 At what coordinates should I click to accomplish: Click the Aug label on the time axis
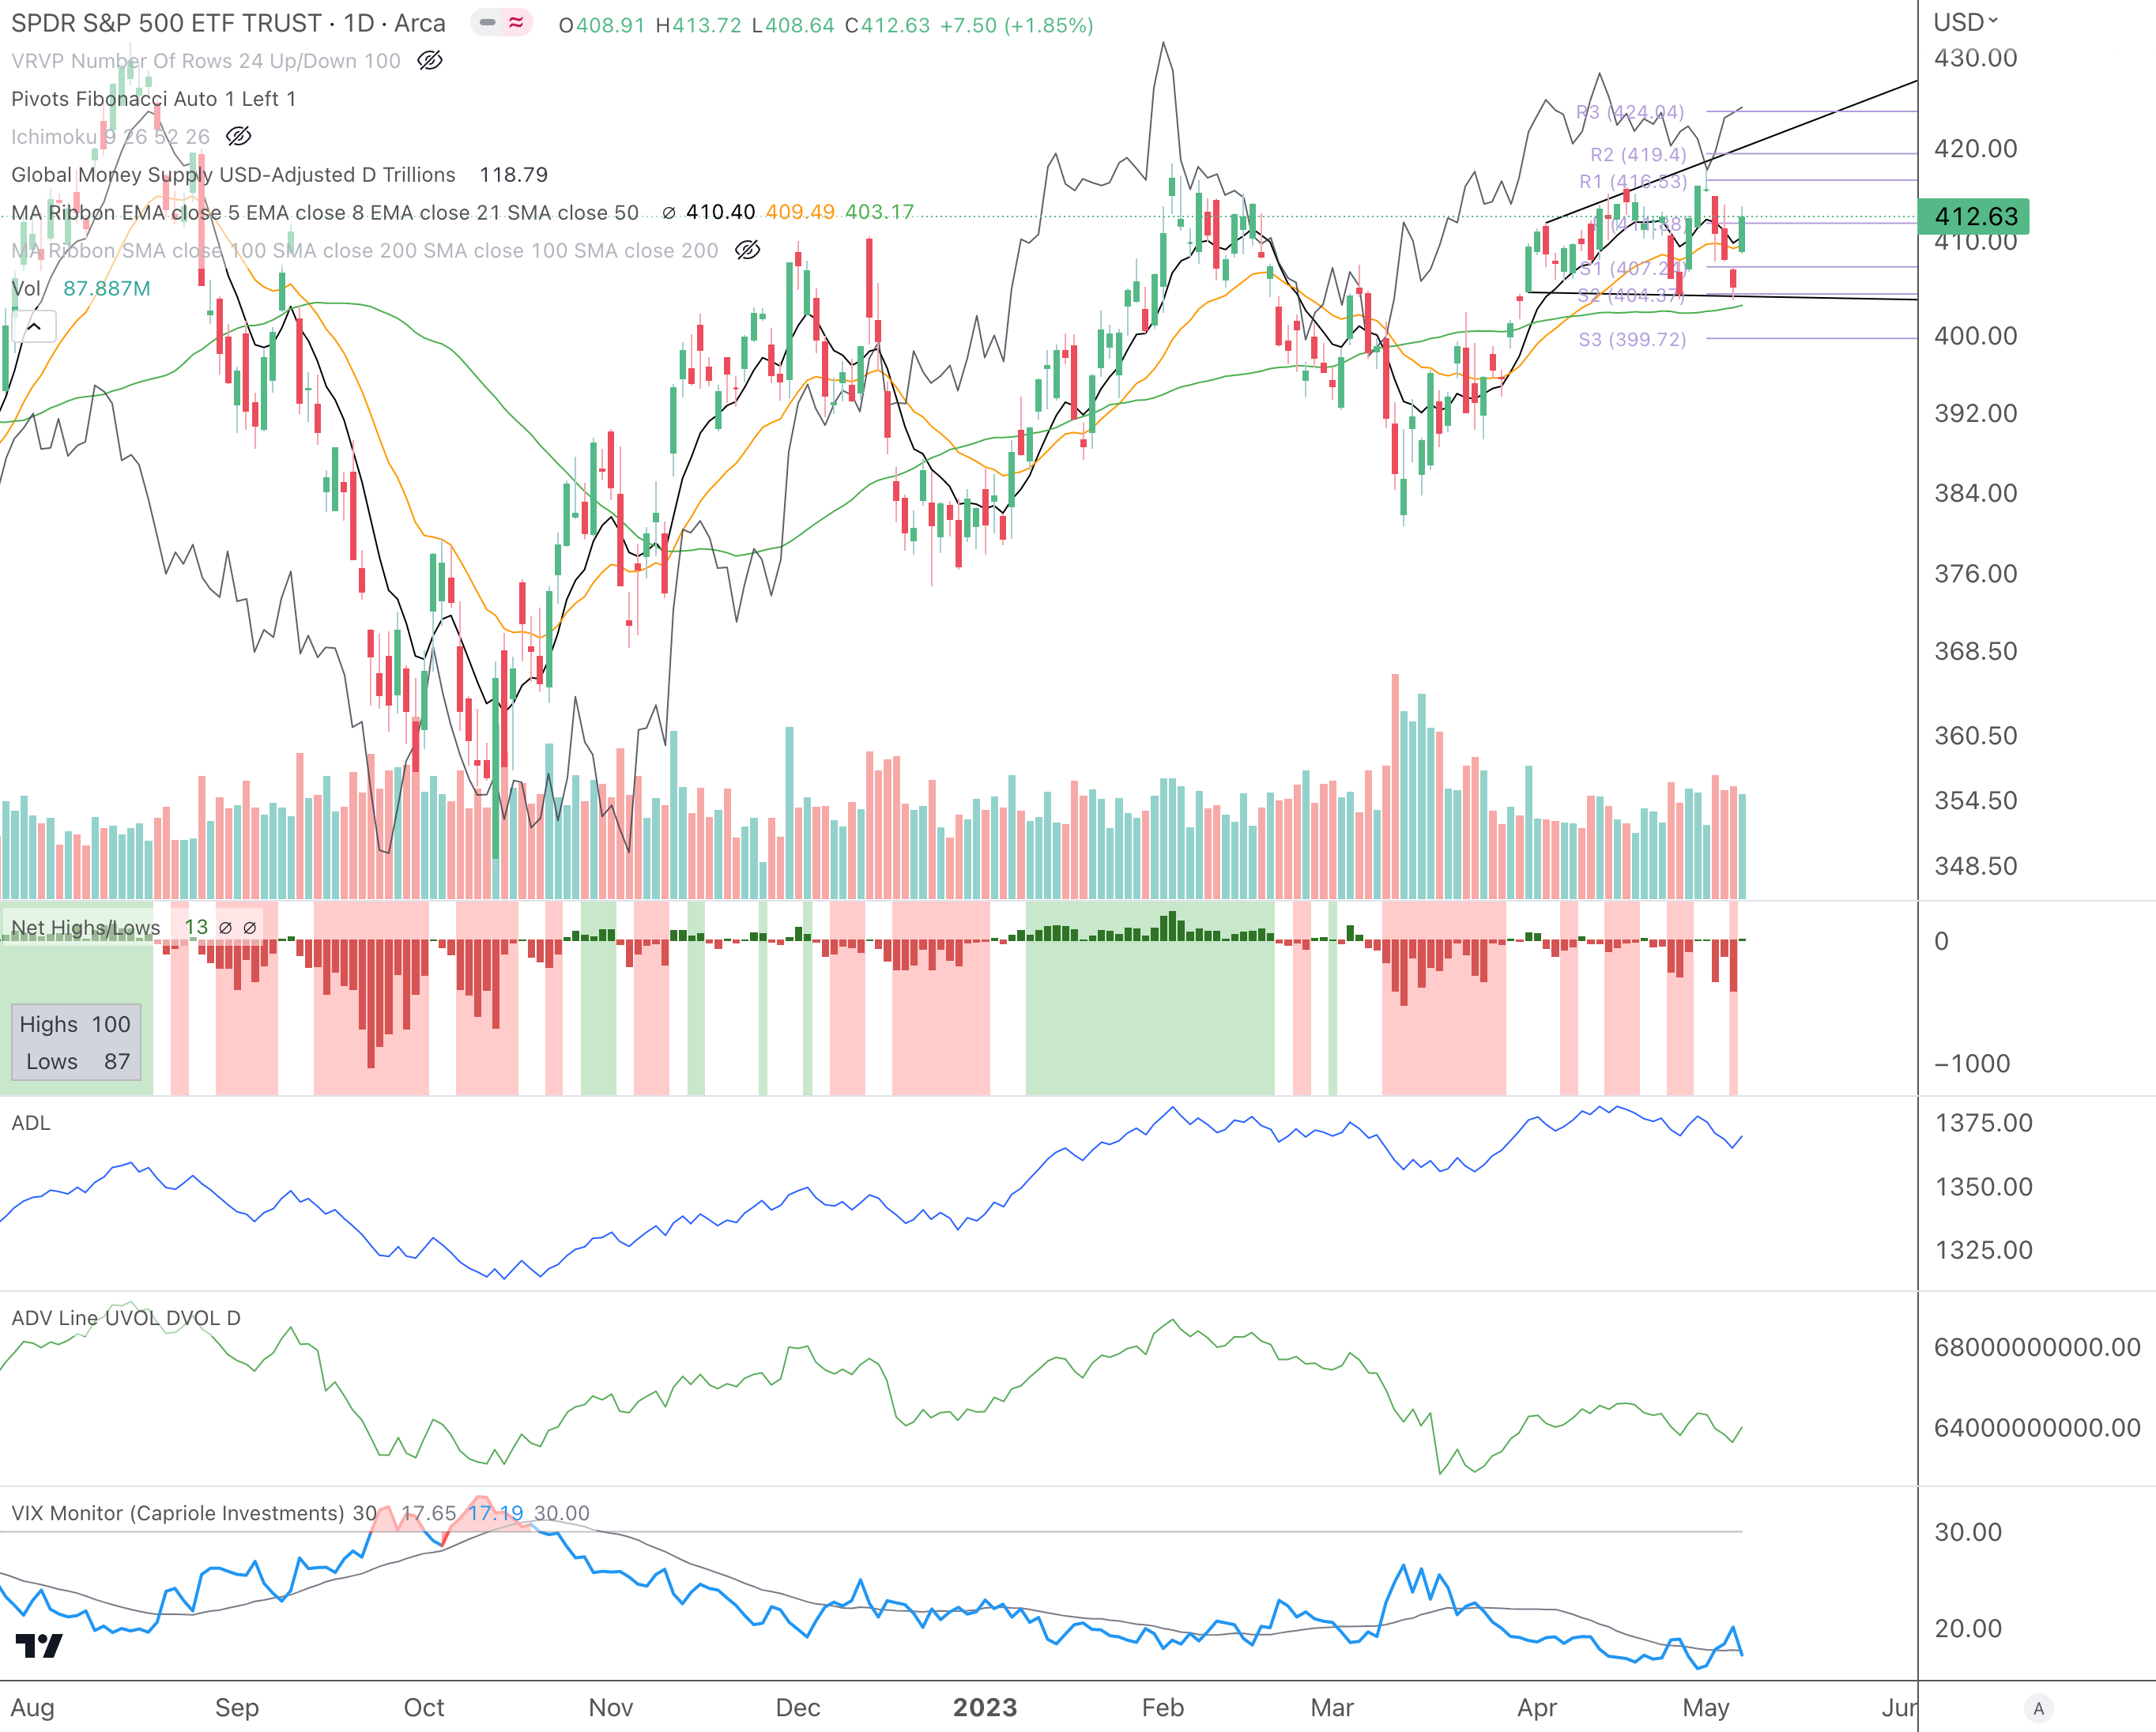33,1708
